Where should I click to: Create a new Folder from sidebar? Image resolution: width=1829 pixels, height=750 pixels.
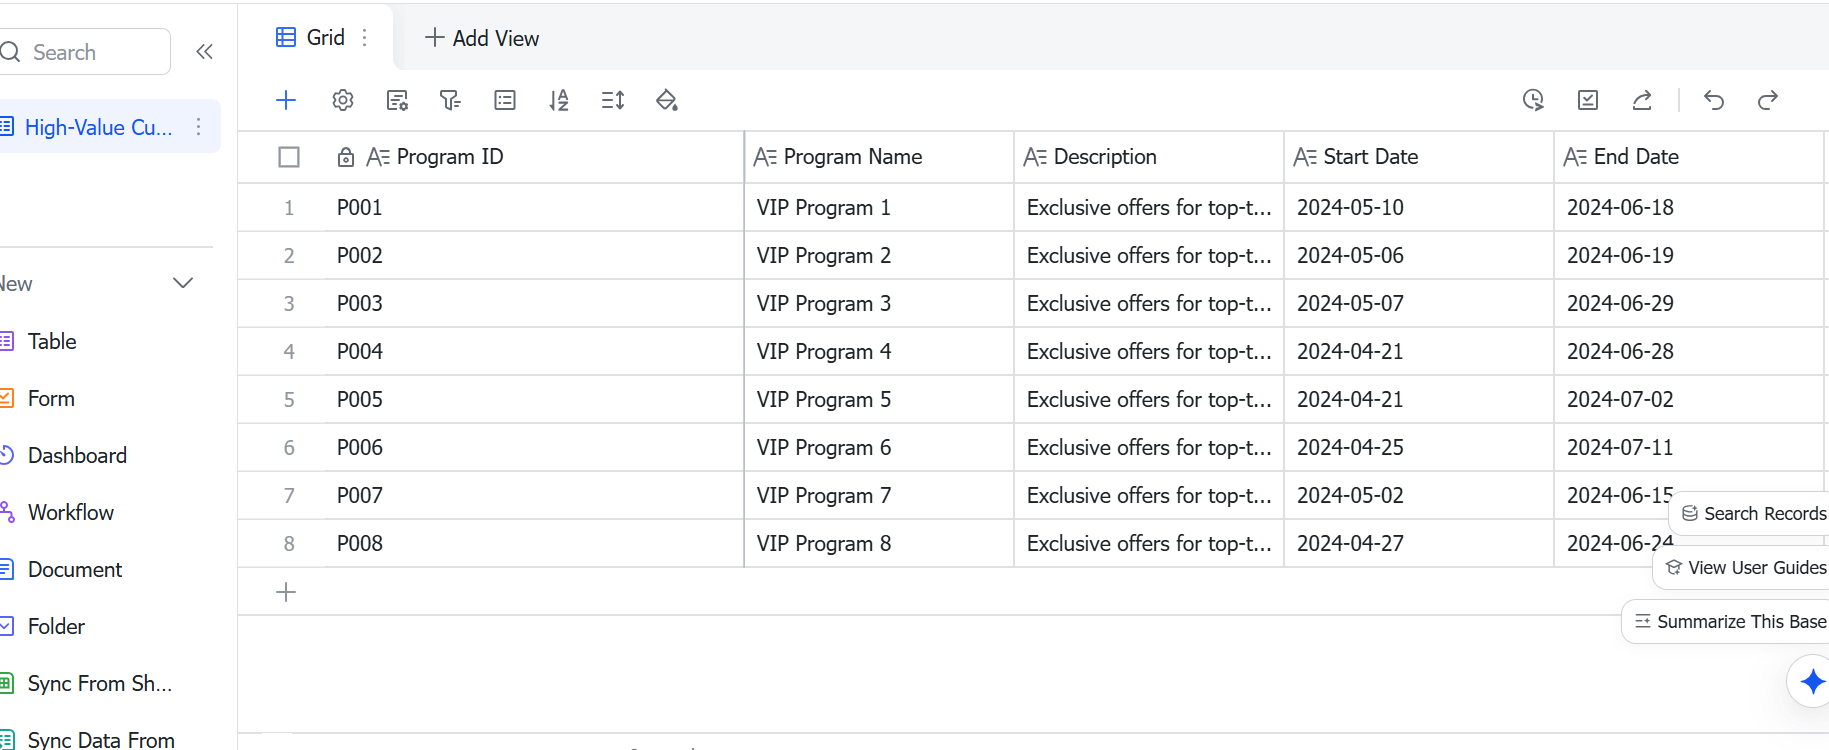point(56,626)
